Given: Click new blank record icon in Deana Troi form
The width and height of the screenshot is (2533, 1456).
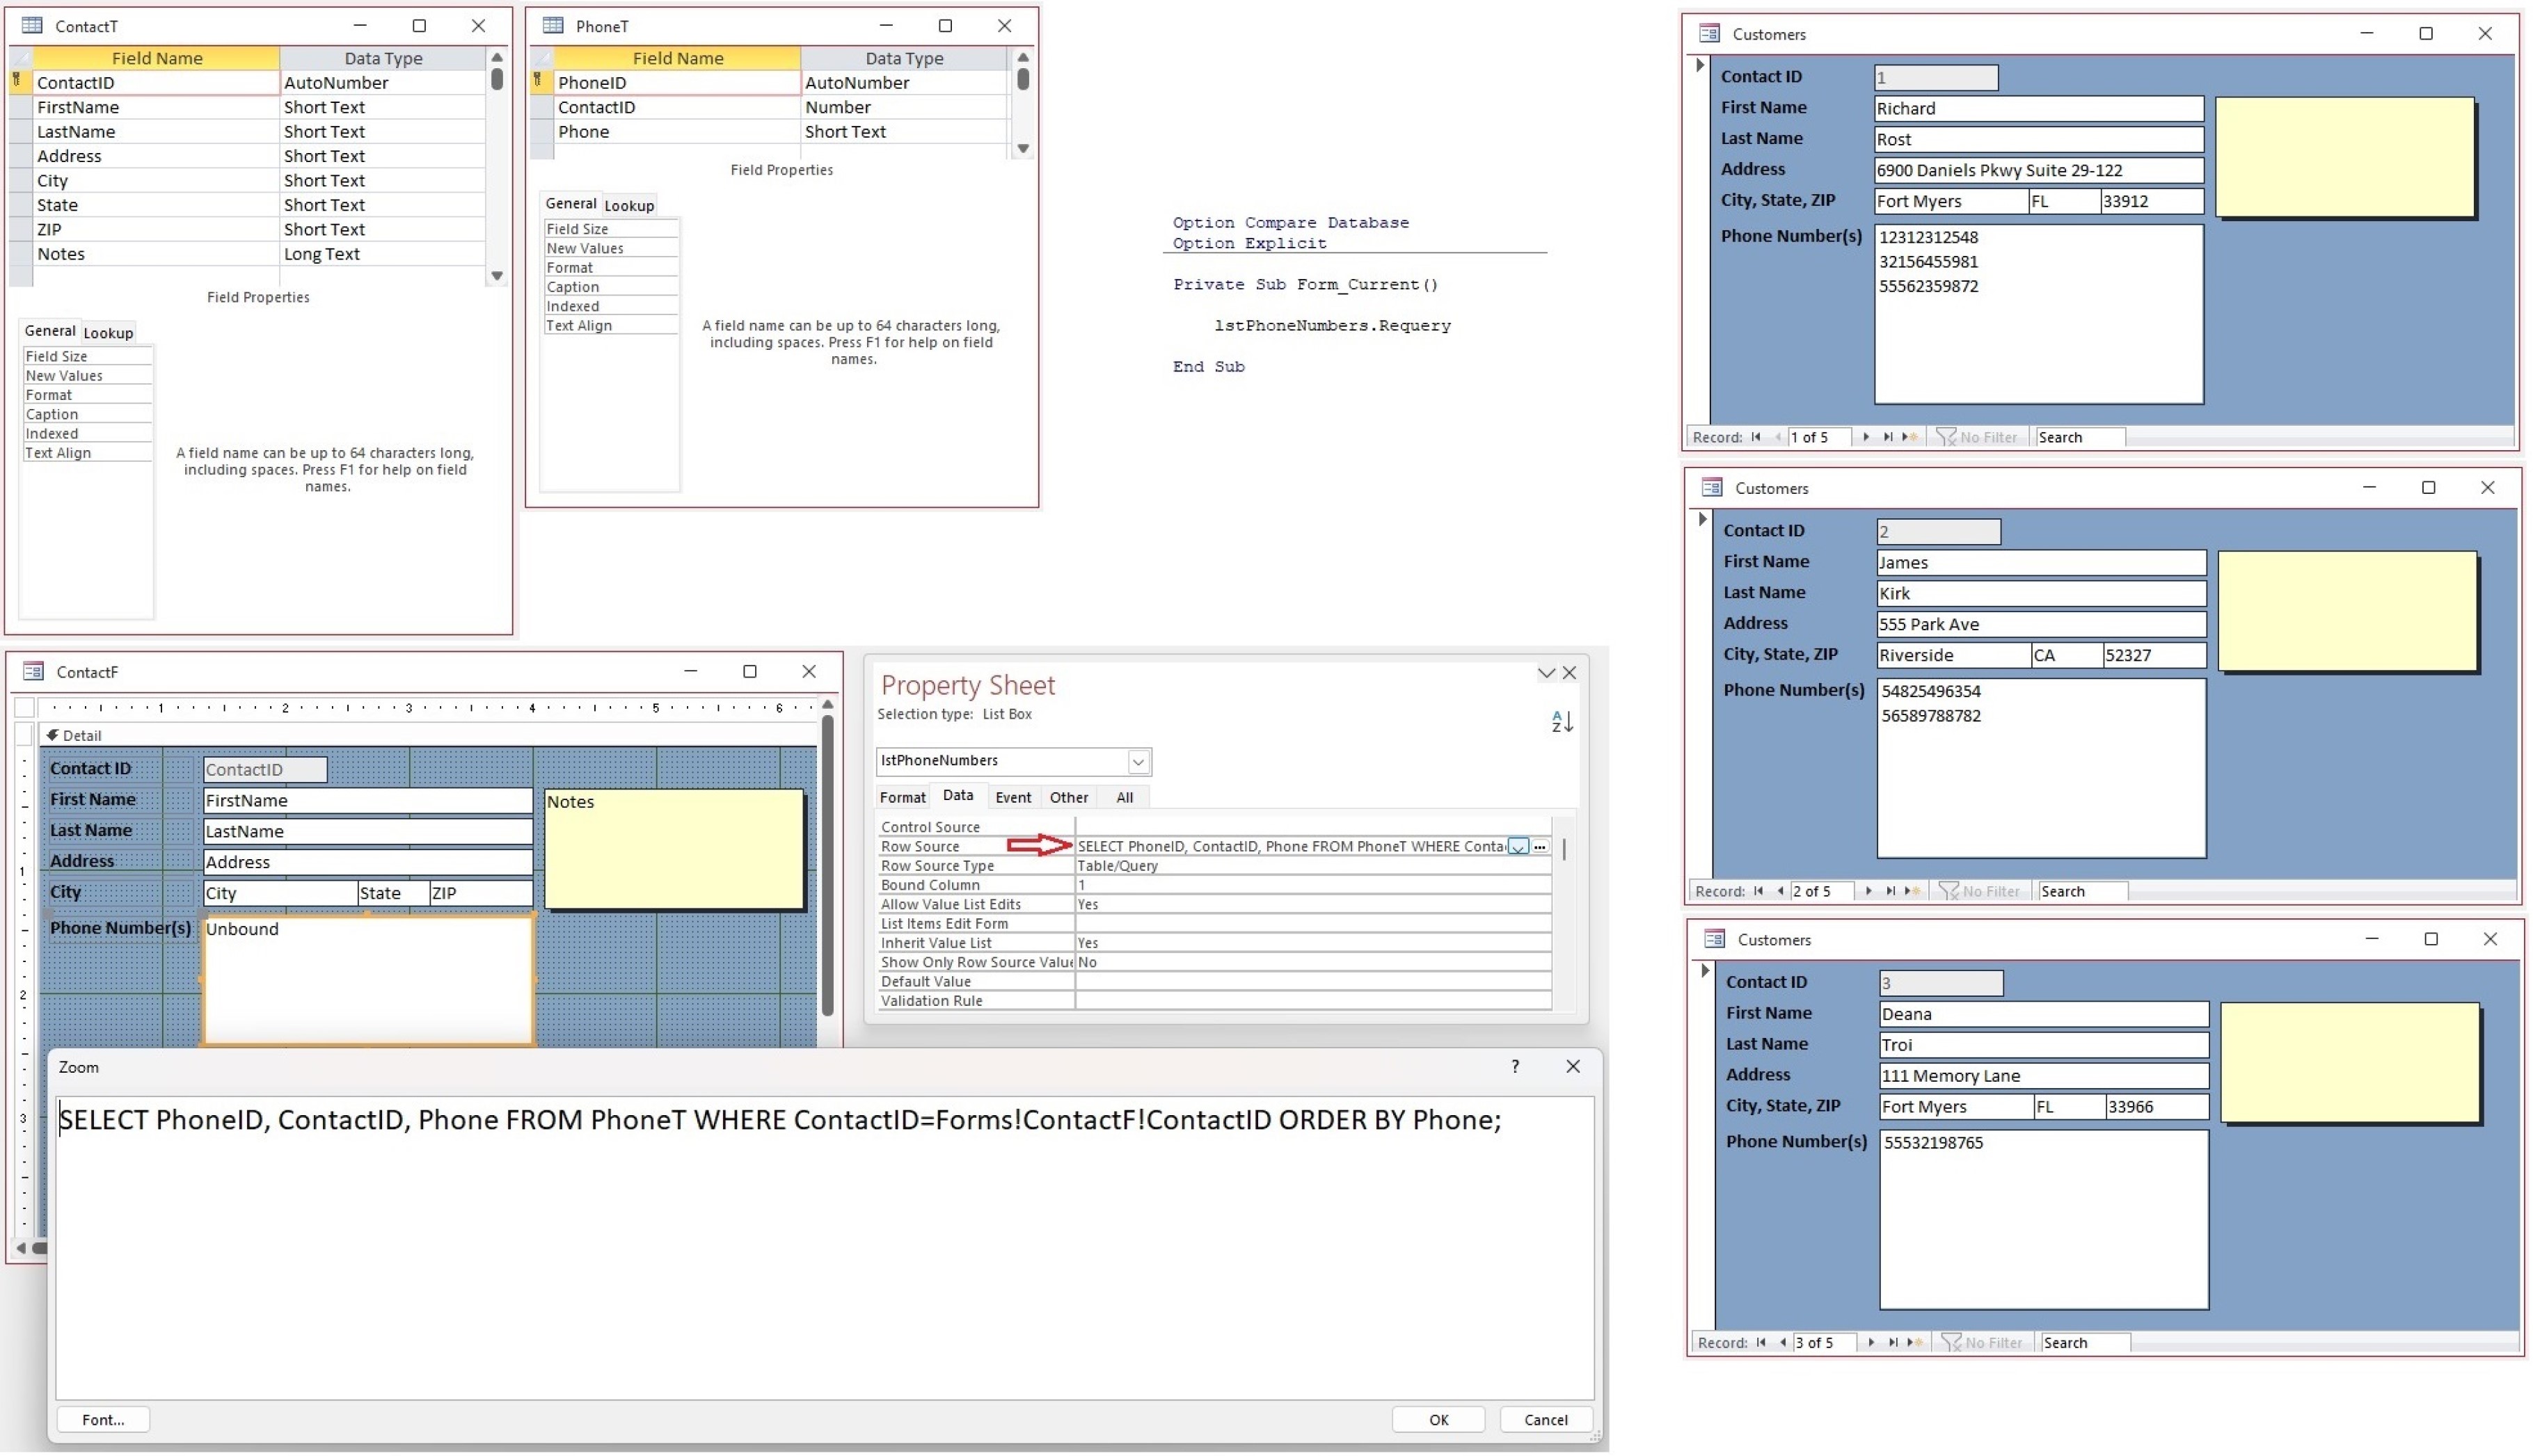Looking at the screenshot, I should (1915, 1343).
